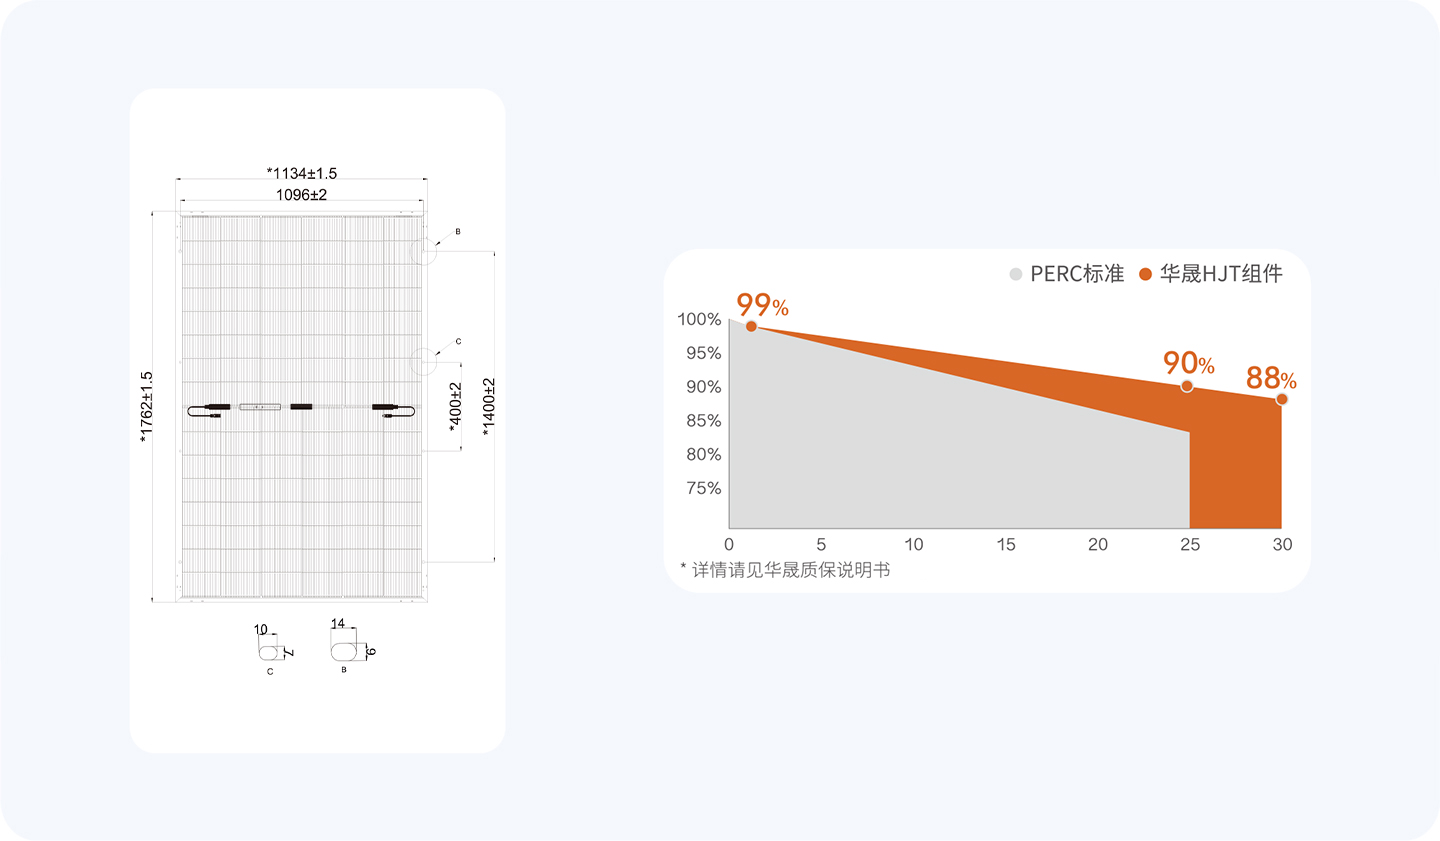Click the *1134±1.5 width dimension
The height and width of the screenshot is (841, 1440).
point(302,173)
